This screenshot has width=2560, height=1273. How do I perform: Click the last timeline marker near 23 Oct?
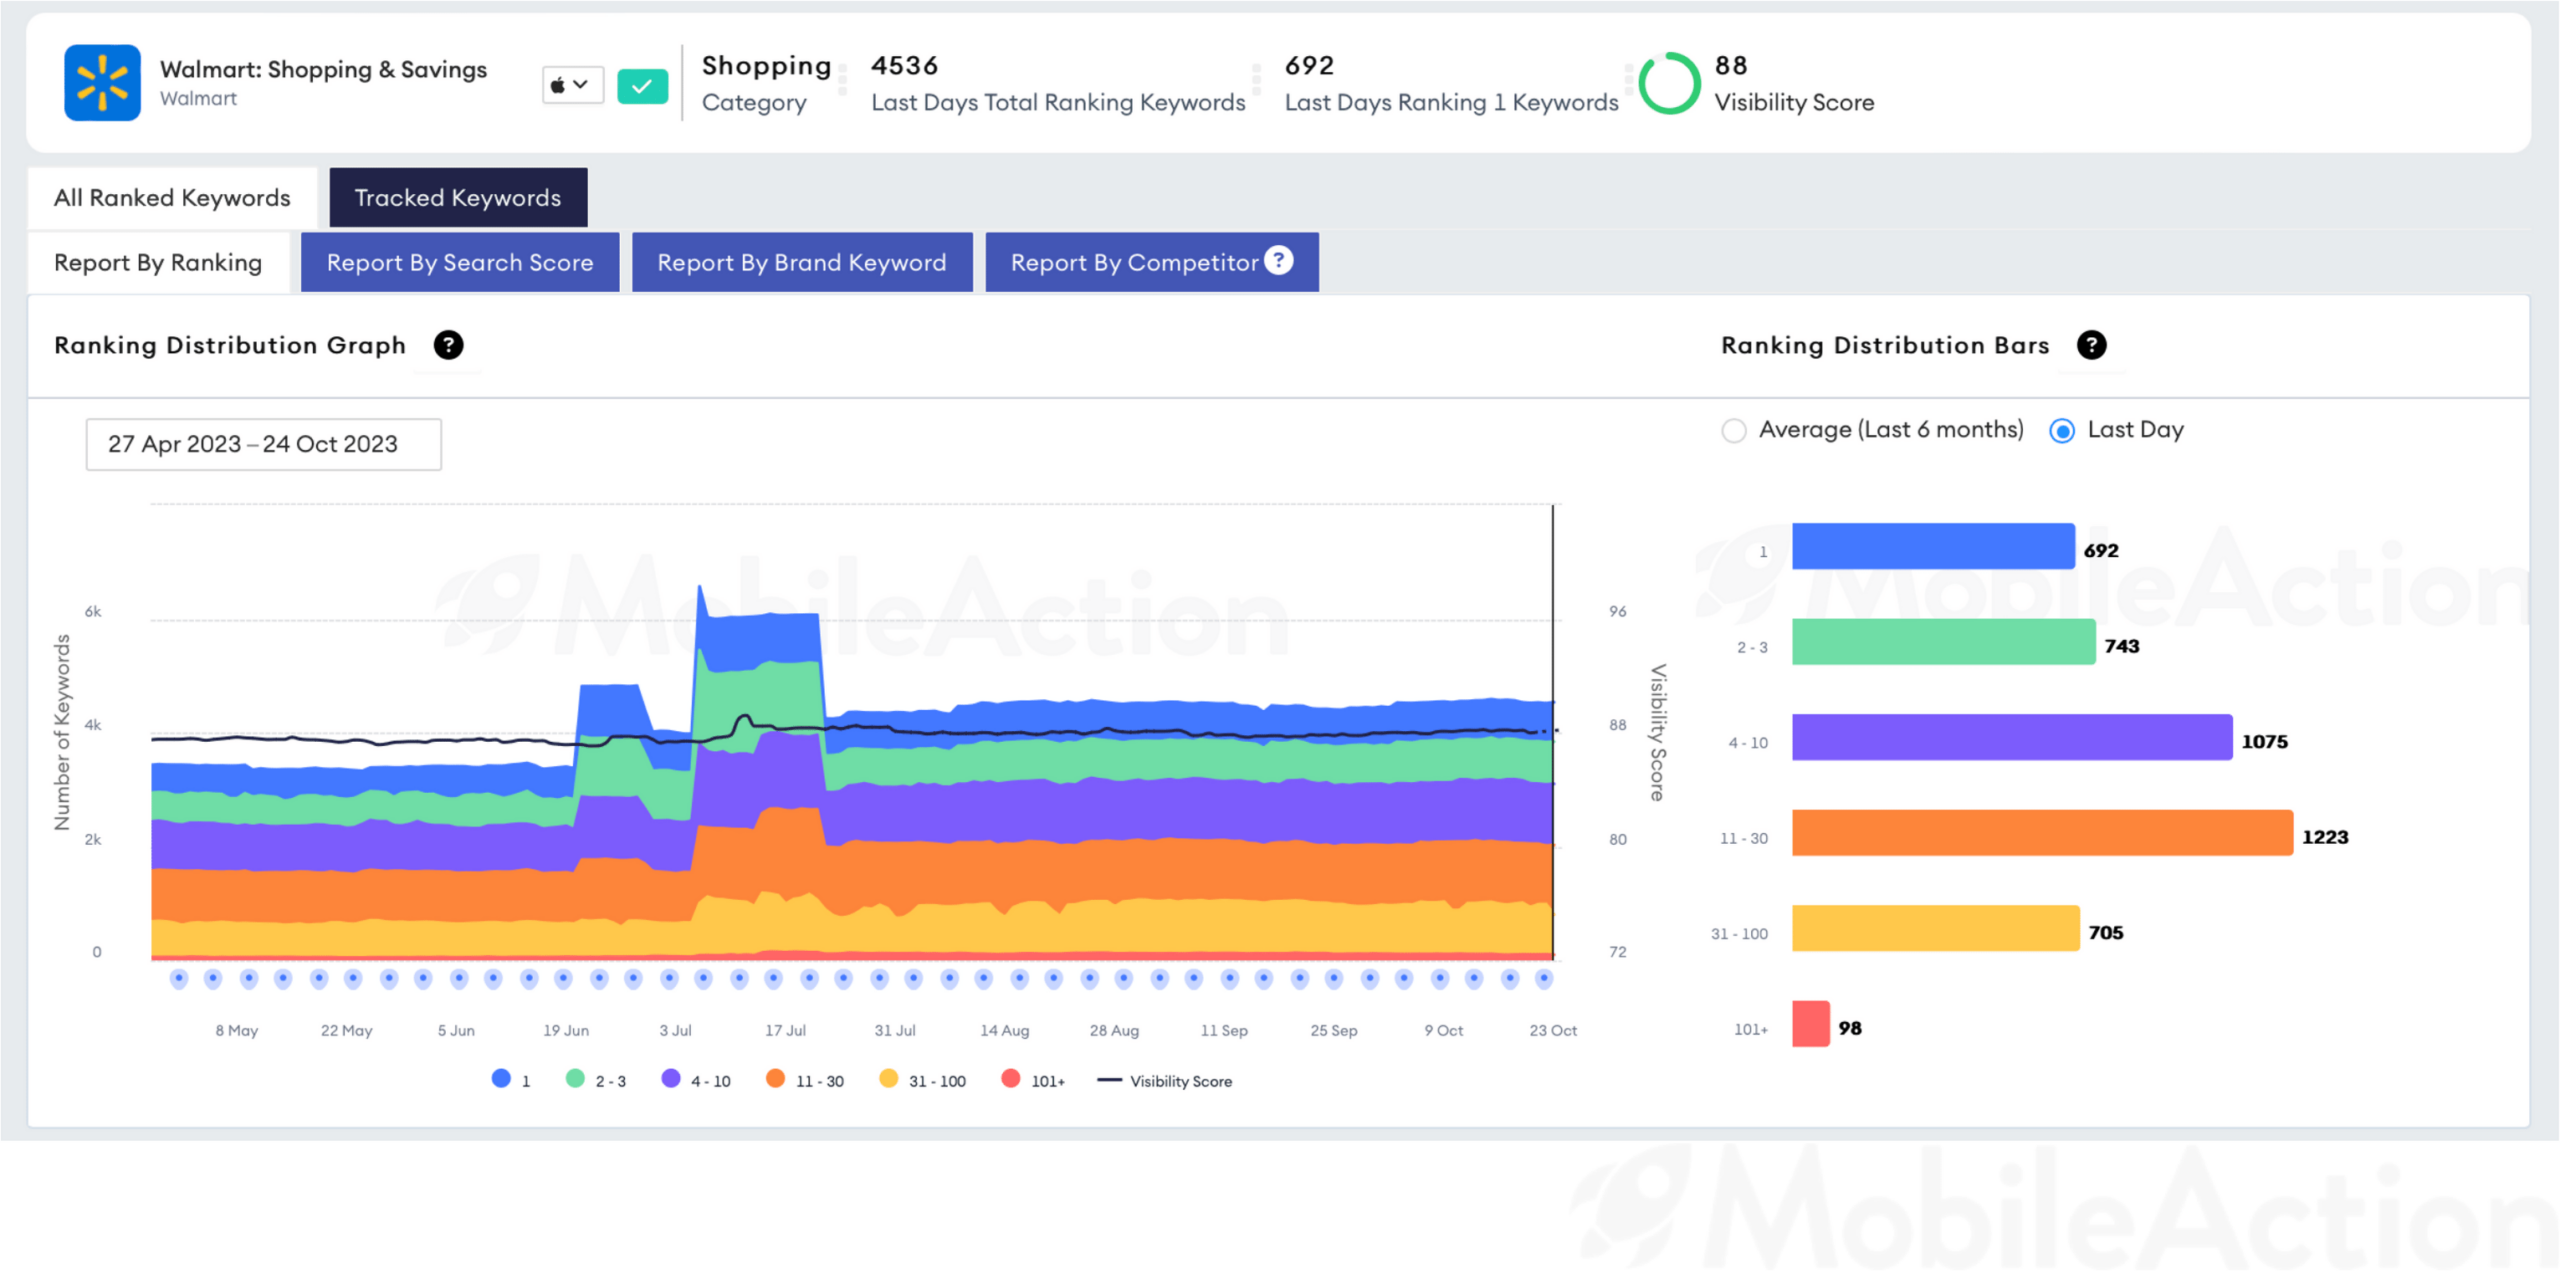coord(1544,978)
